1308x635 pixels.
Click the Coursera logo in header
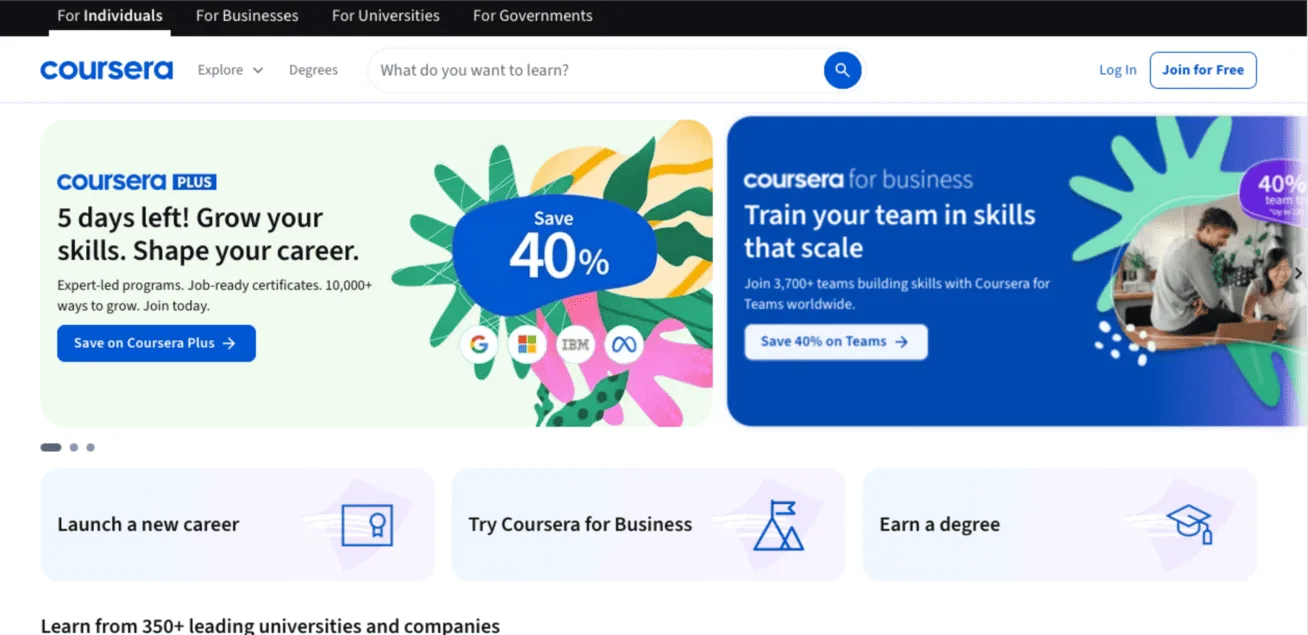point(106,70)
